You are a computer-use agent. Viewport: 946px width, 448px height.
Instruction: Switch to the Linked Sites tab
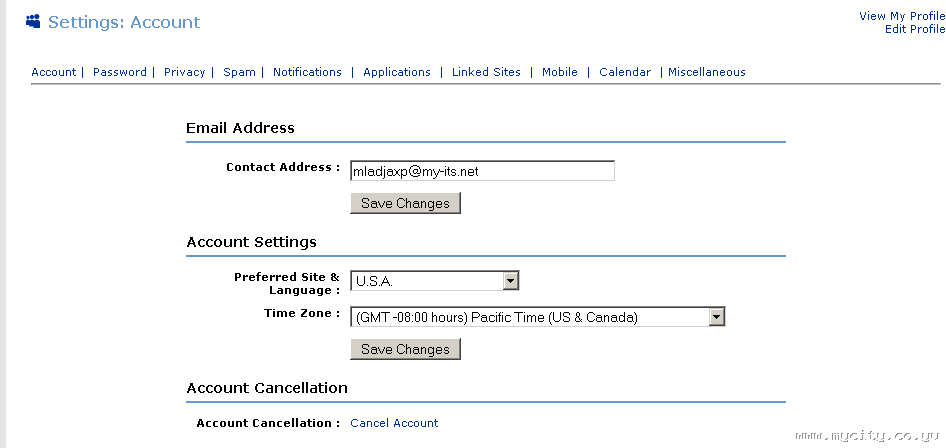(x=486, y=72)
